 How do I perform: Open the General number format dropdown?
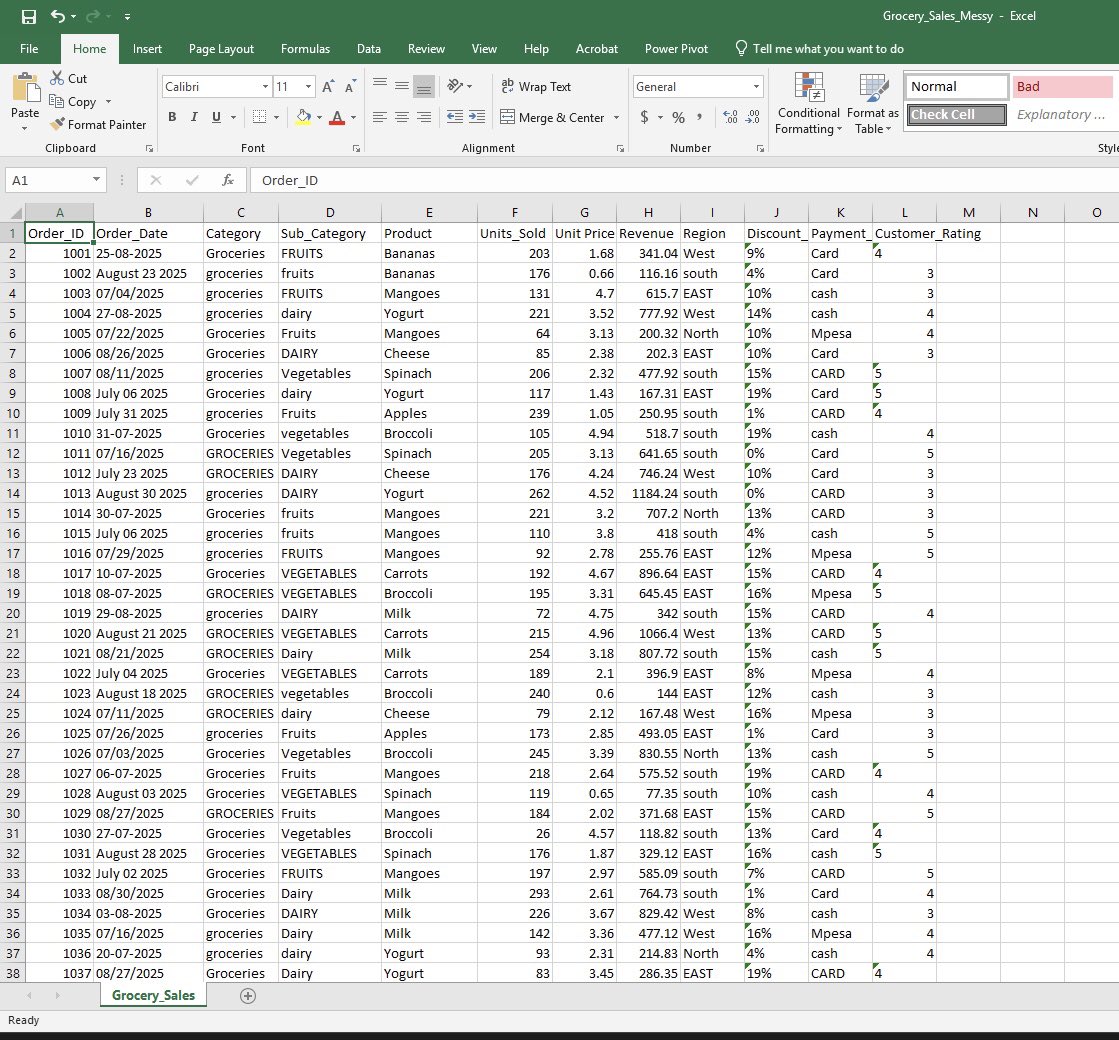tap(756, 86)
